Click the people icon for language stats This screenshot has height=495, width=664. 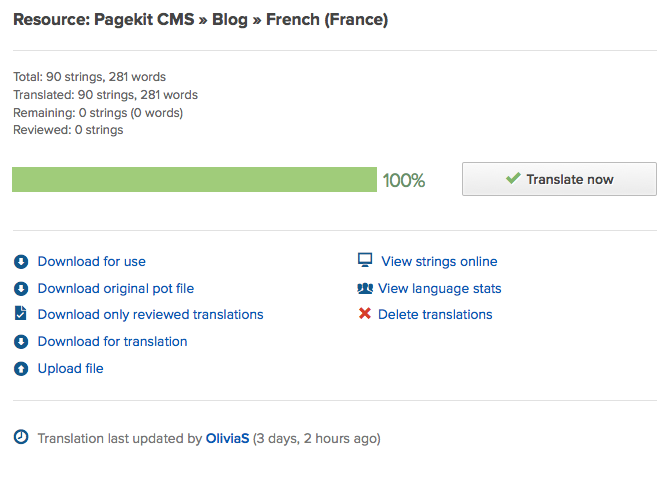coord(365,288)
